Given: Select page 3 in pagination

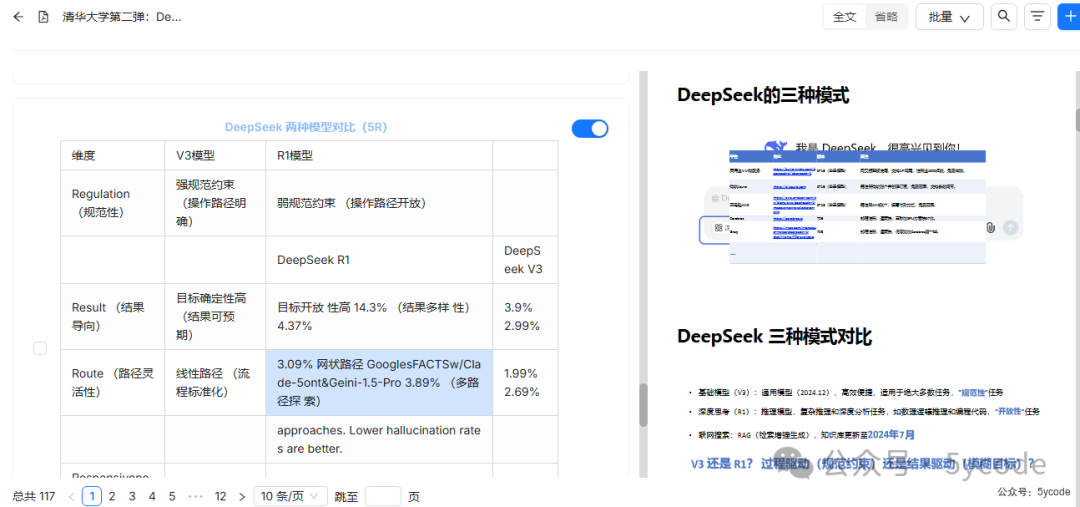Looking at the screenshot, I should point(132,496).
